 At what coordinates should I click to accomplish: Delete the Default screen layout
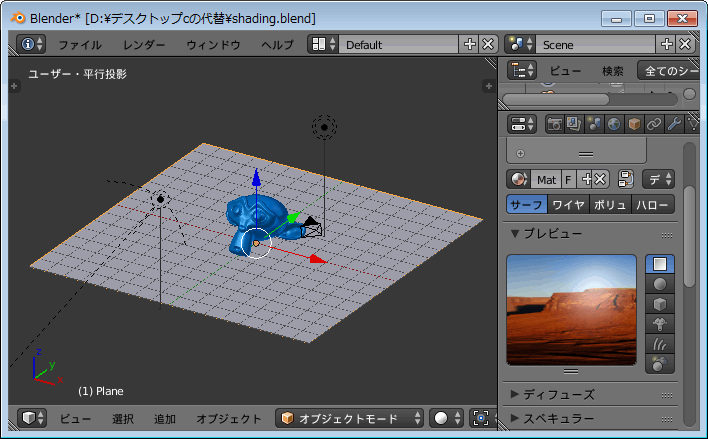coord(489,44)
